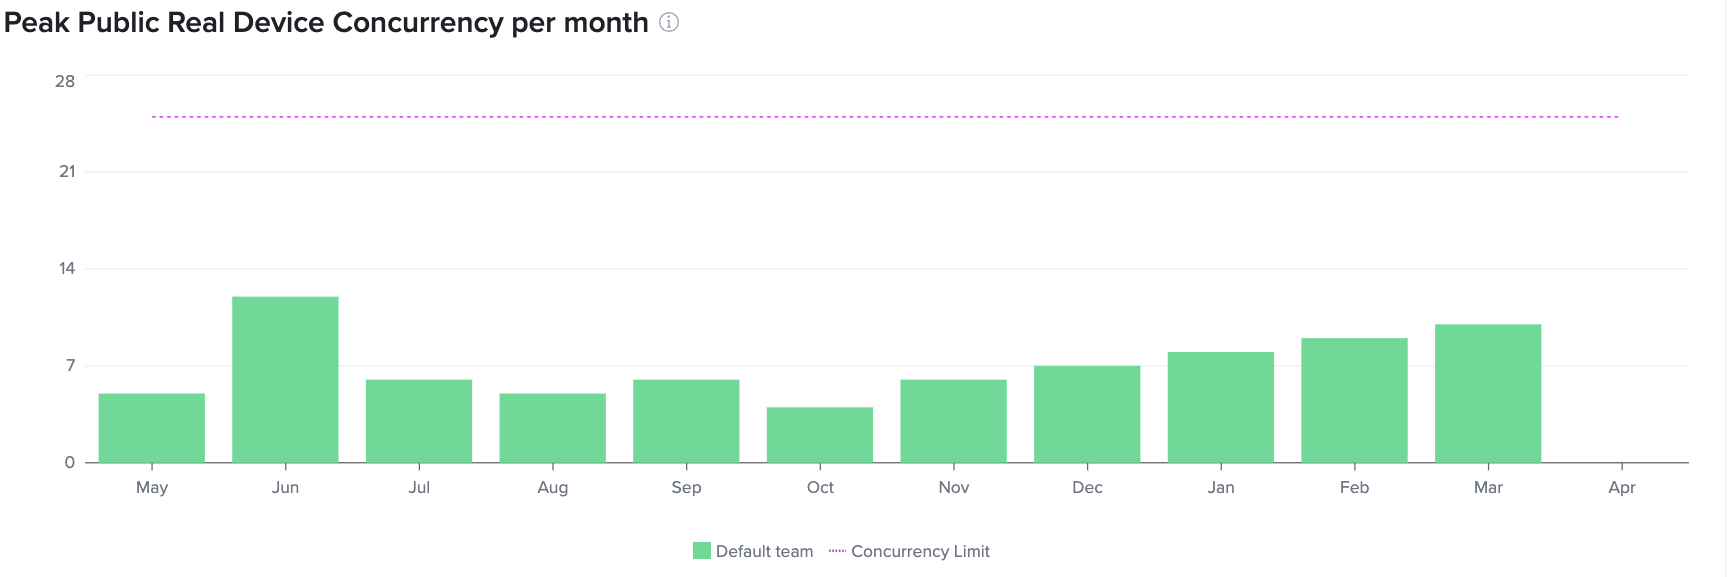Viewport: 1728px width, 577px height.
Task: Select the March bar
Action: pos(1488,393)
